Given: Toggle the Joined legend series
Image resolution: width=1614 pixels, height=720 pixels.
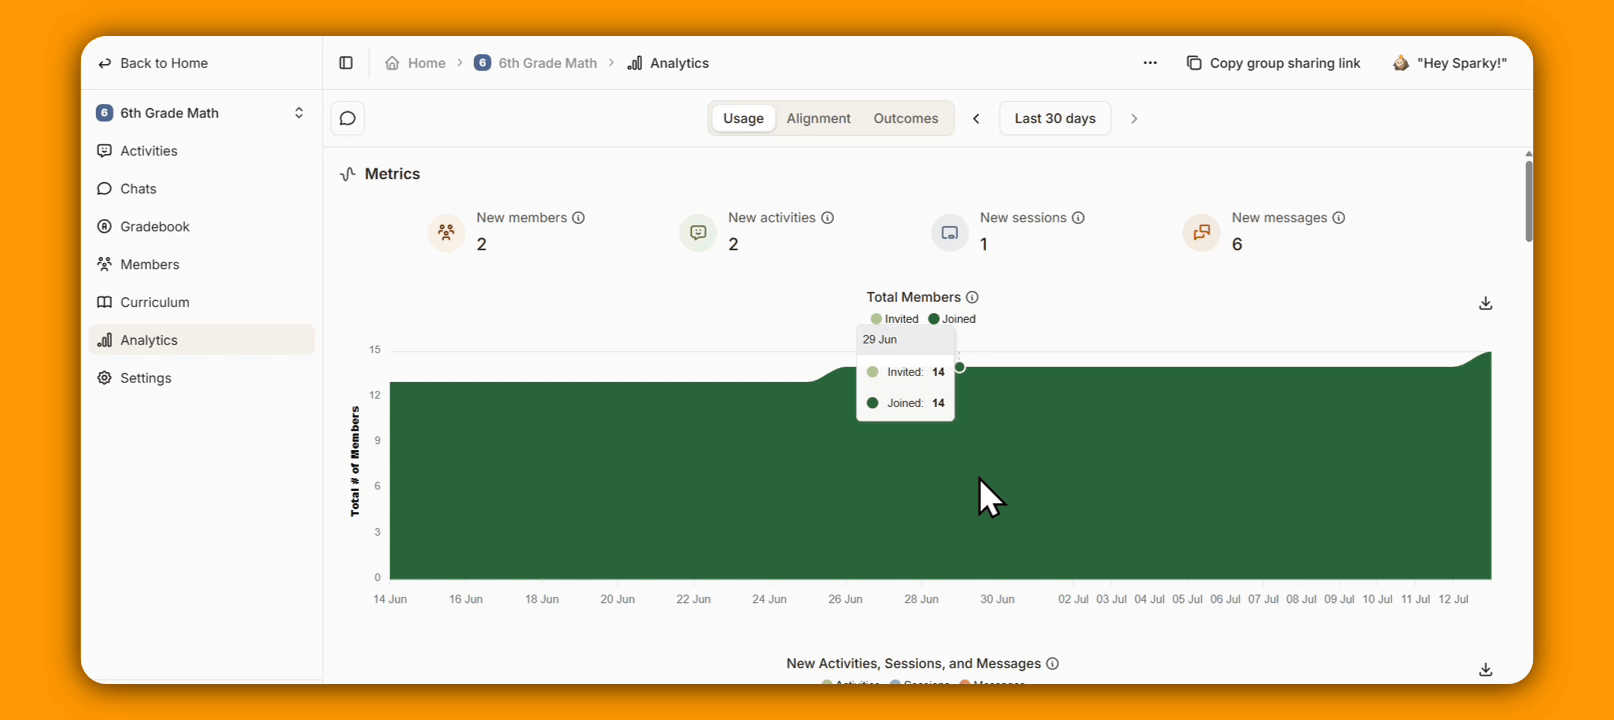Looking at the screenshot, I should pos(952,319).
